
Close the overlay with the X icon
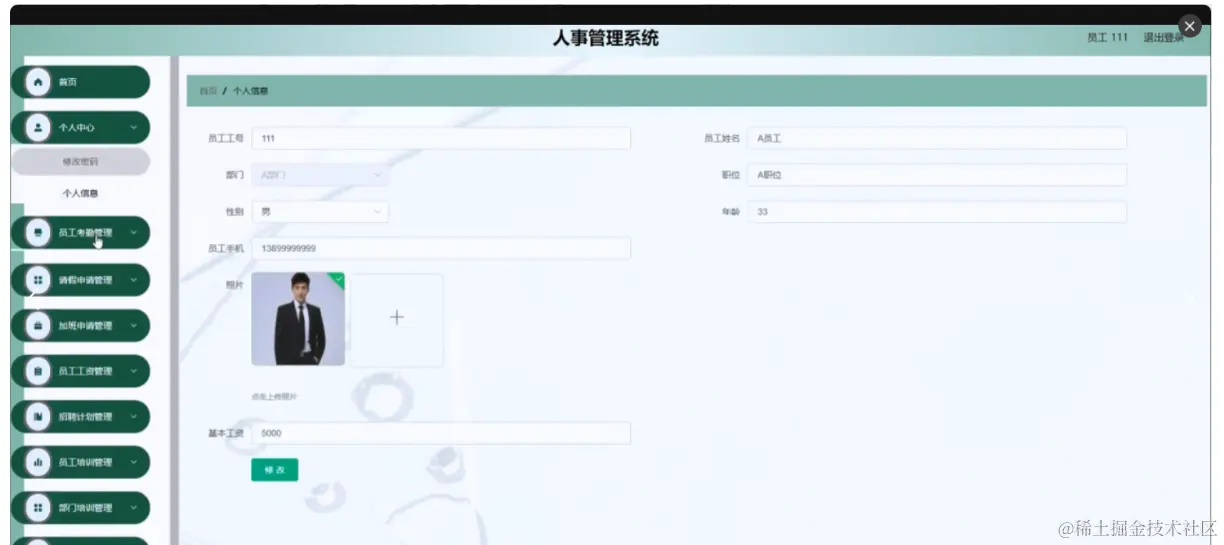click(x=1189, y=26)
